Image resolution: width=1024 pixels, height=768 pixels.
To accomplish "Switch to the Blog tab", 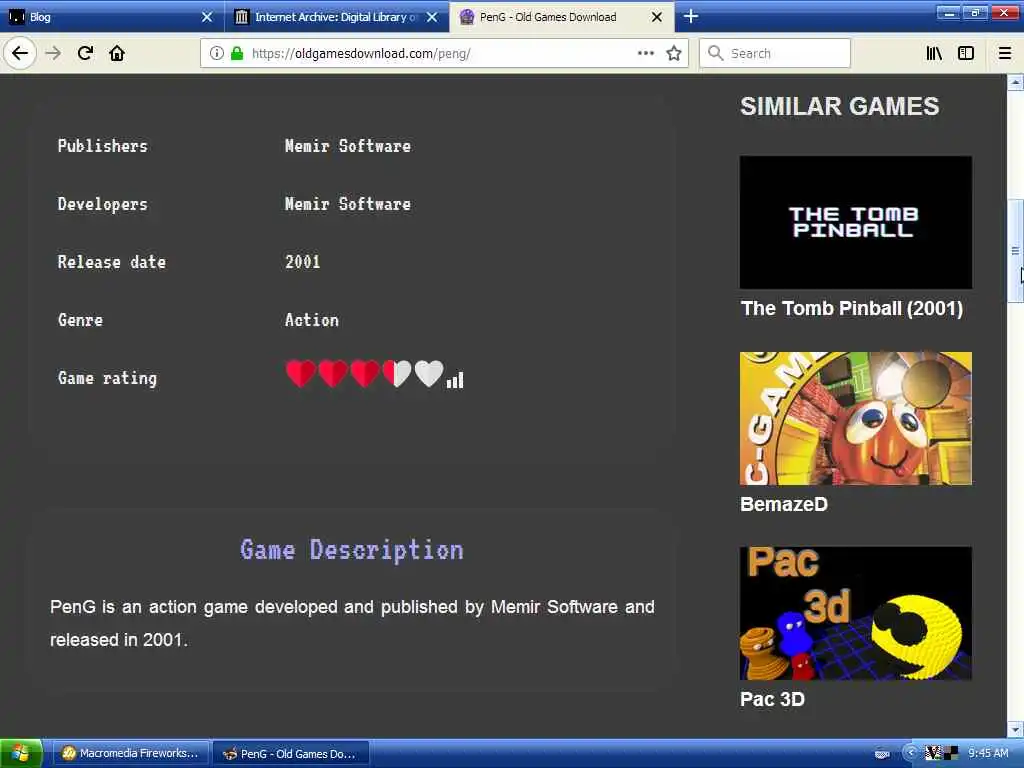I will tap(112, 17).
